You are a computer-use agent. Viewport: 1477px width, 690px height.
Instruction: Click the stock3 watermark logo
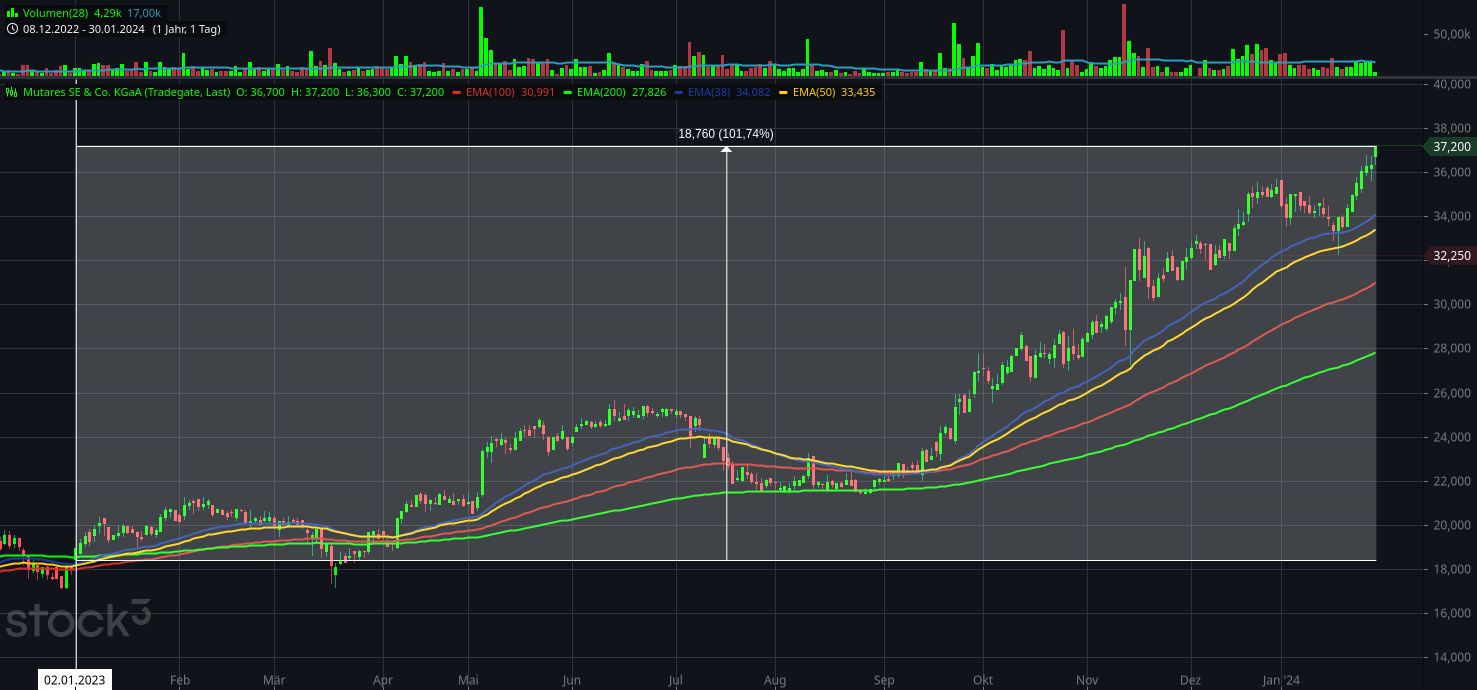click(x=80, y=620)
